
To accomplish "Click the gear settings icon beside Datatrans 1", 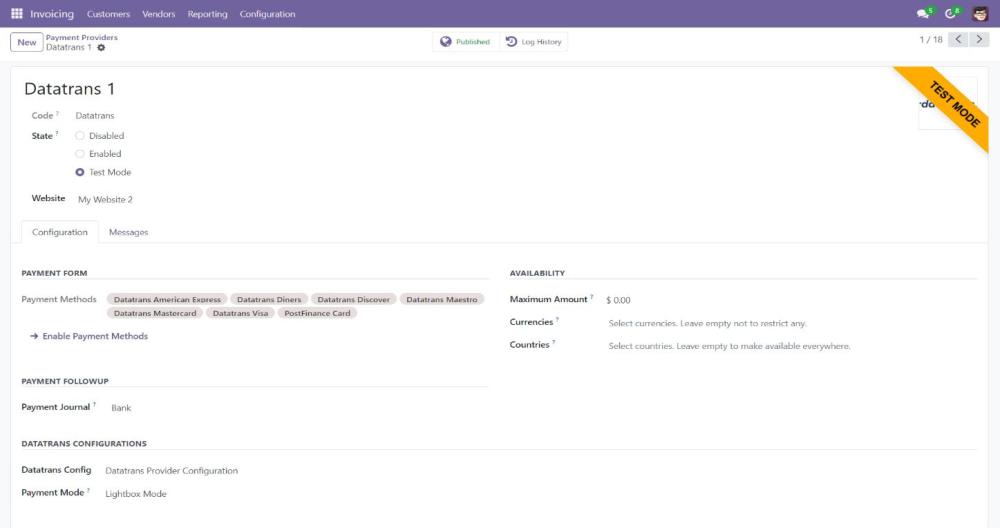I will click(101, 48).
